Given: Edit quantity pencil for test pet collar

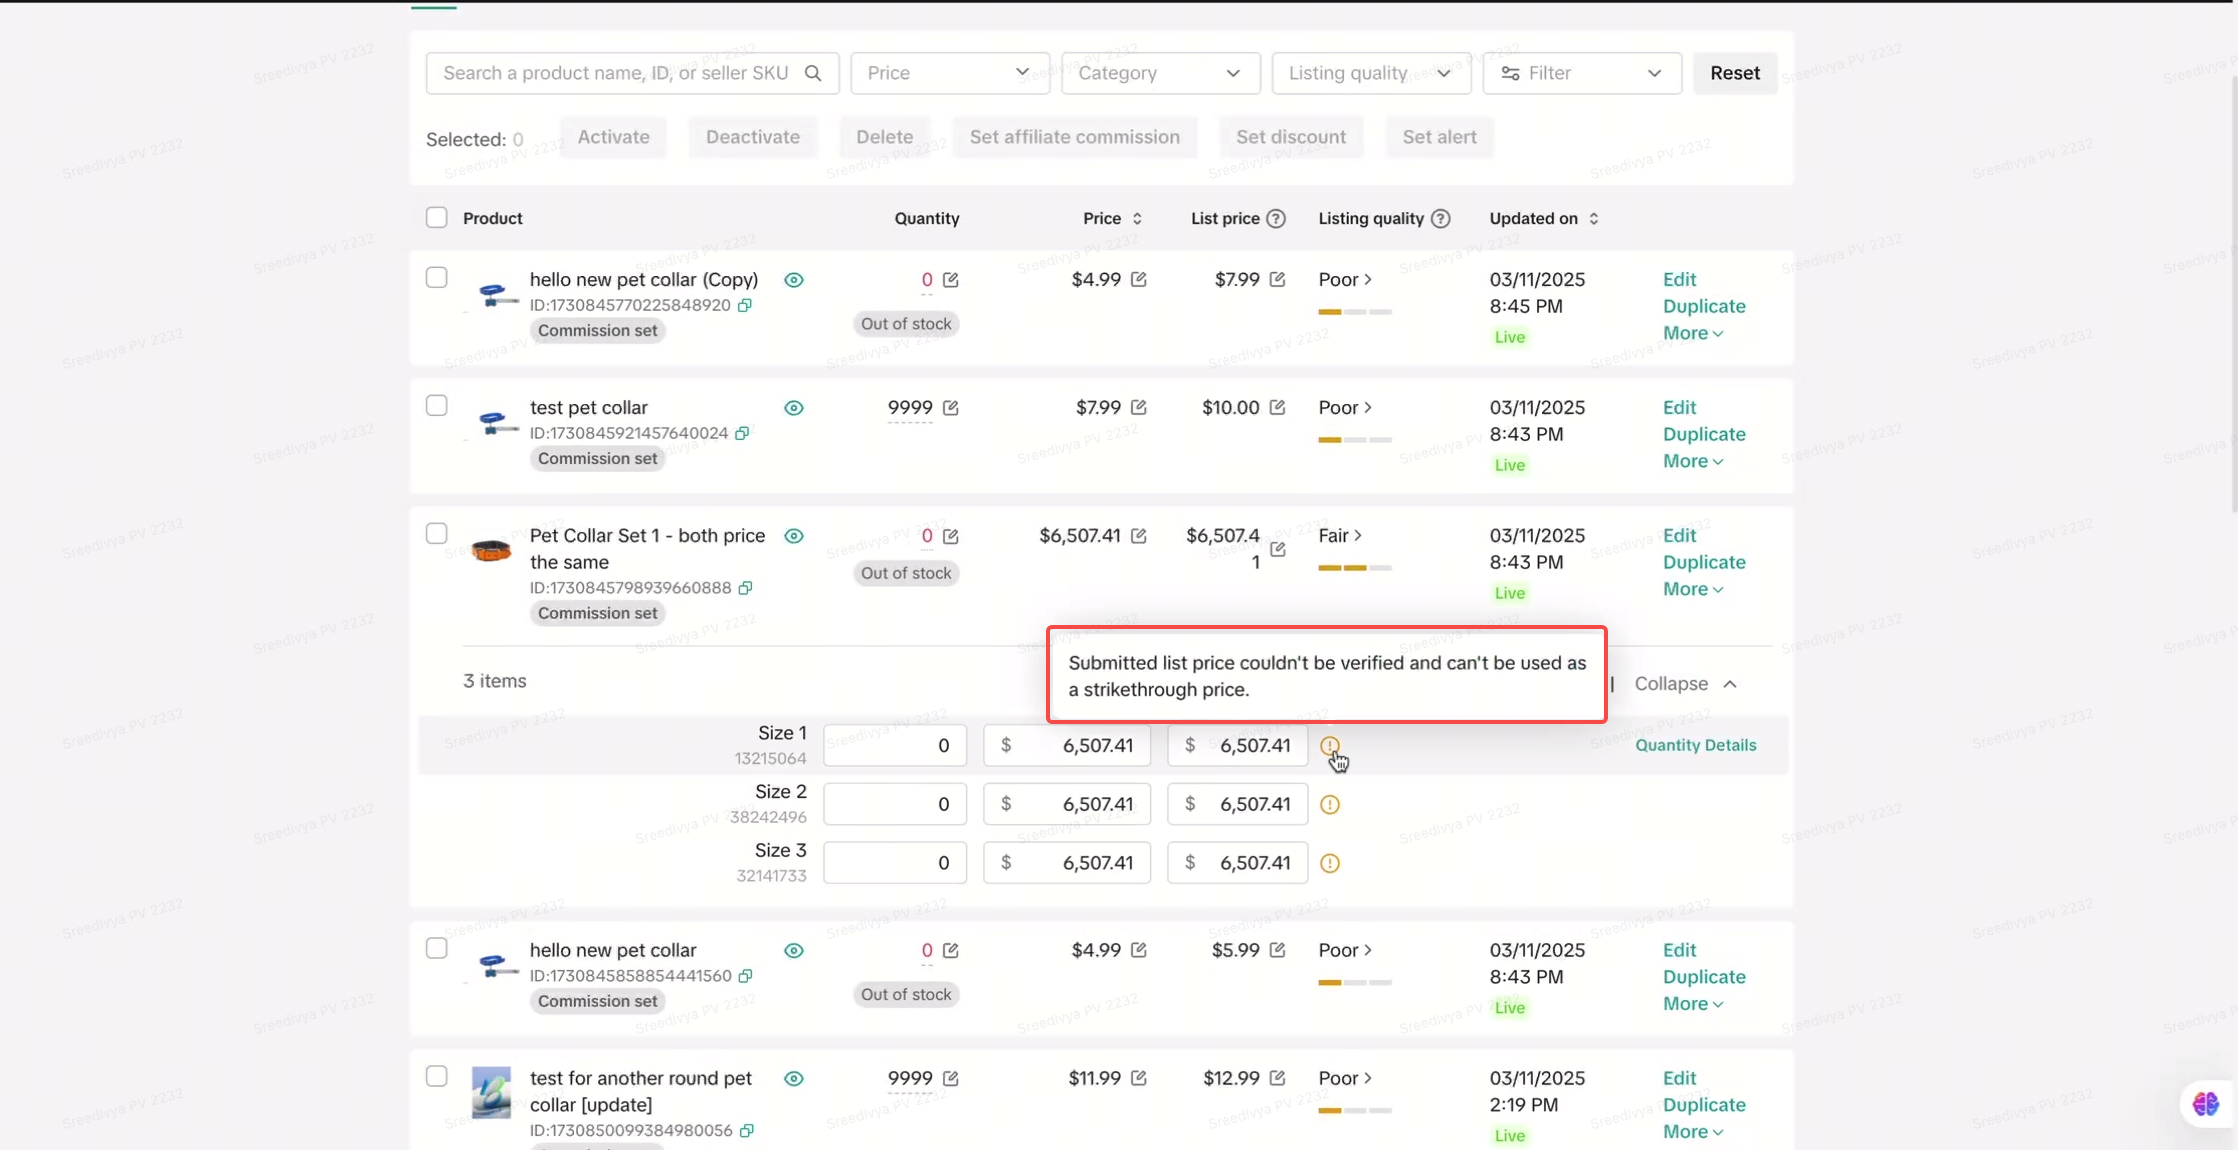Looking at the screenshot, I should coord(951,408).
